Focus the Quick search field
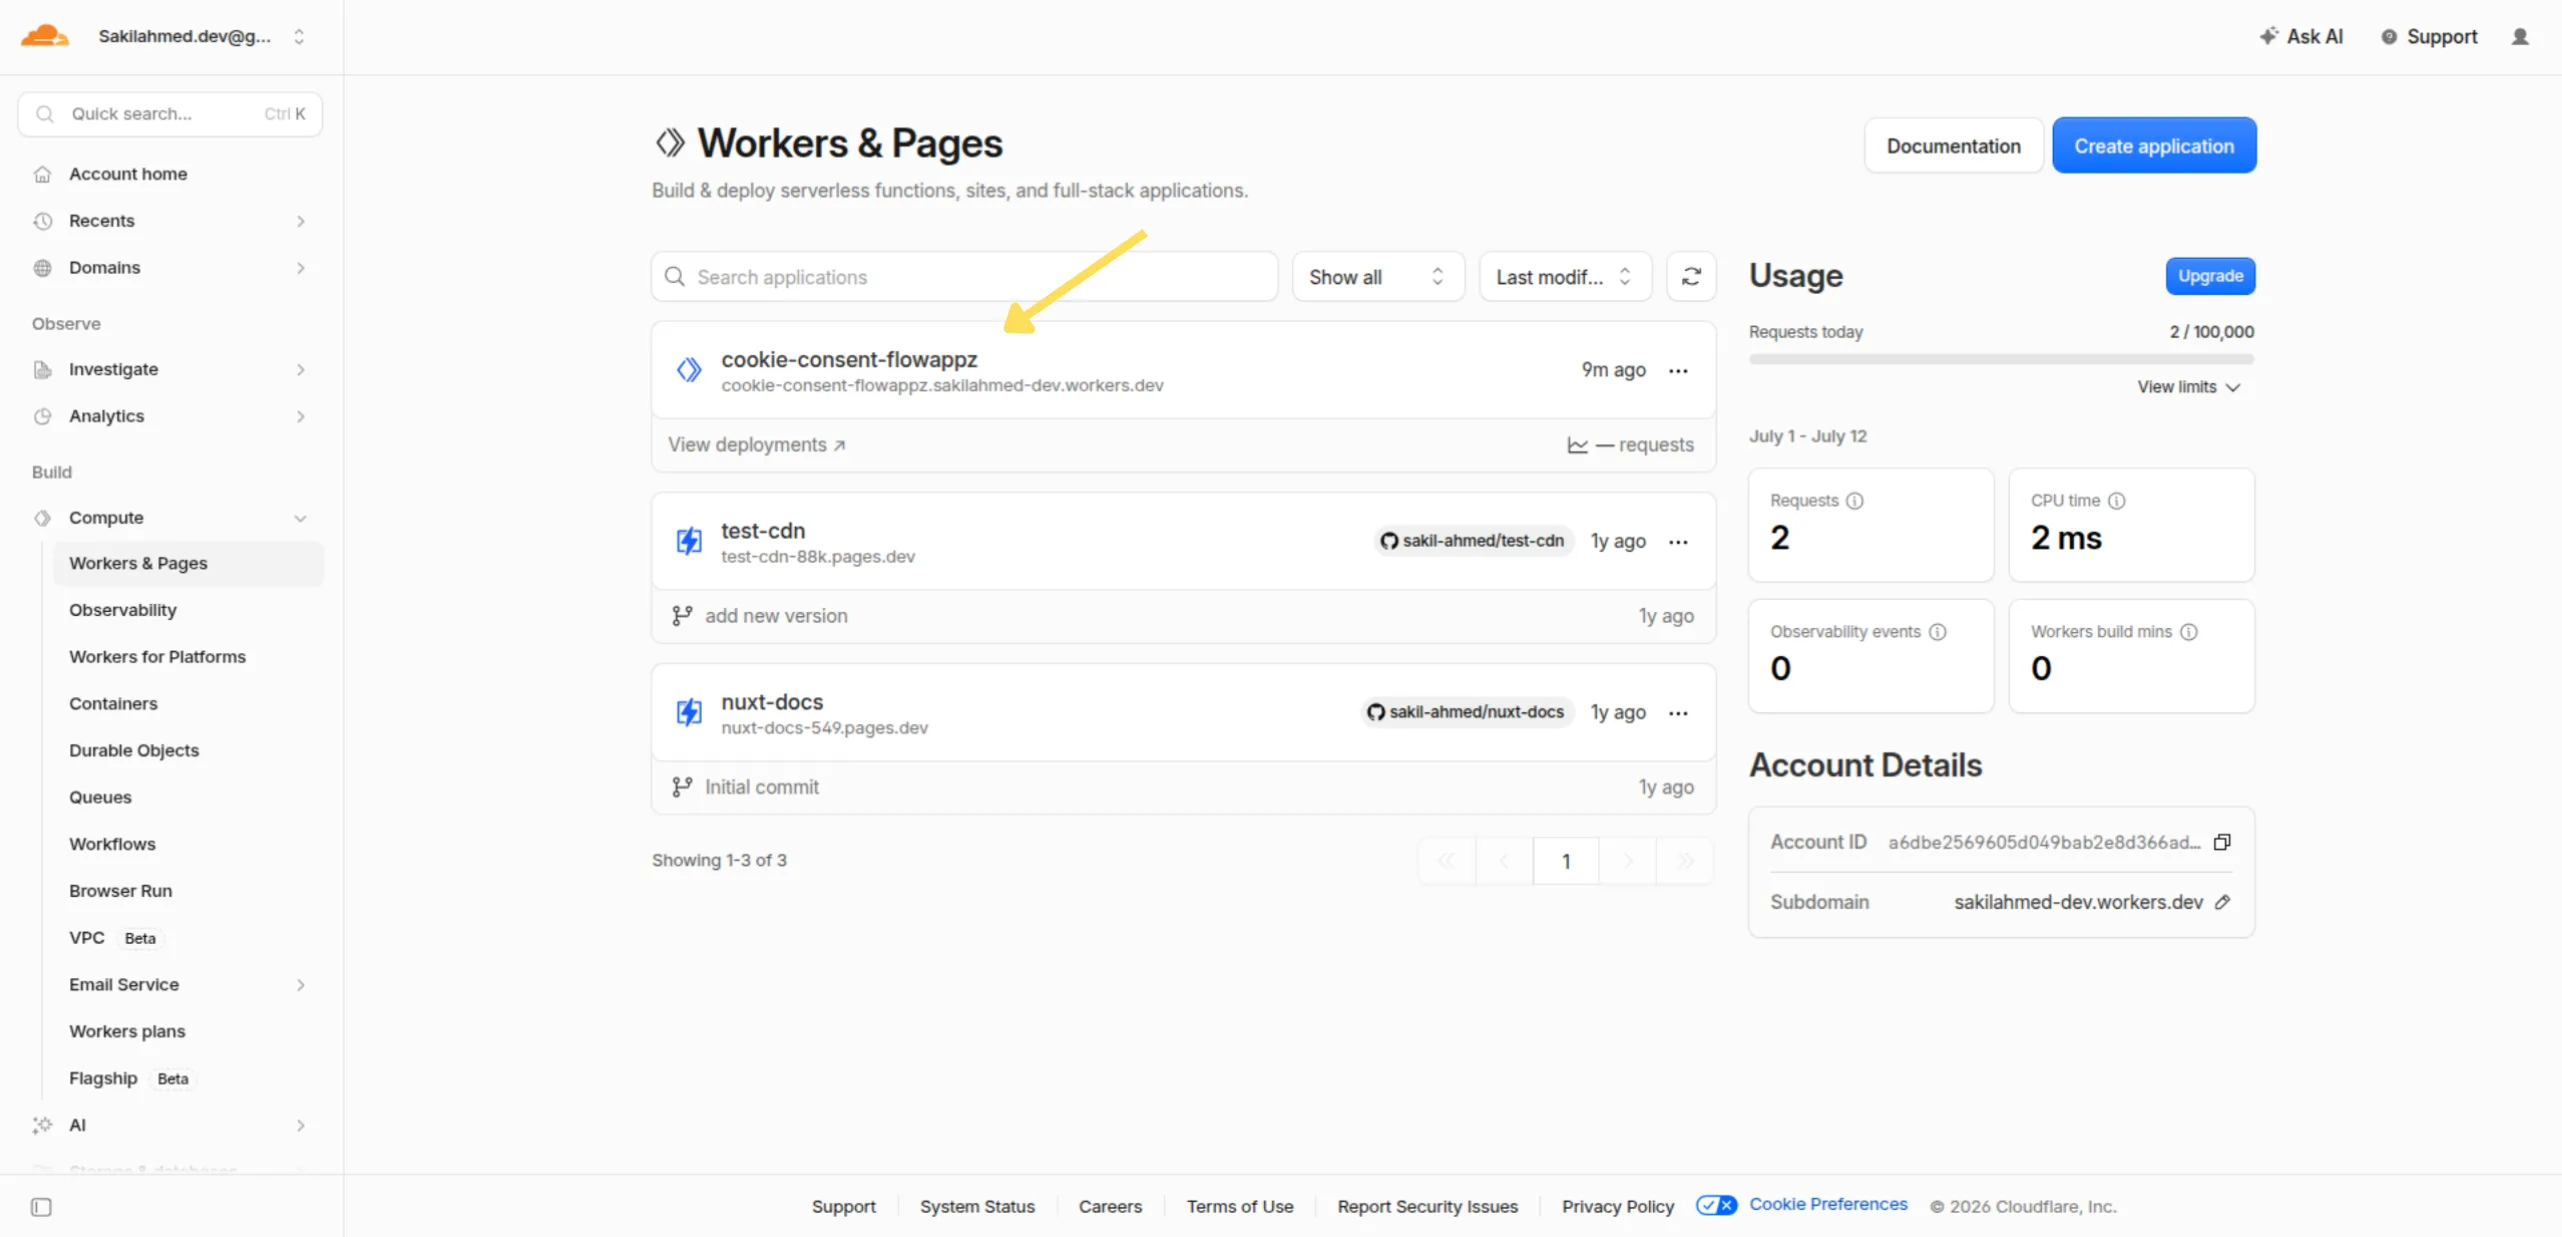Screen dimensions: 2562x1237 pos(170,114)
